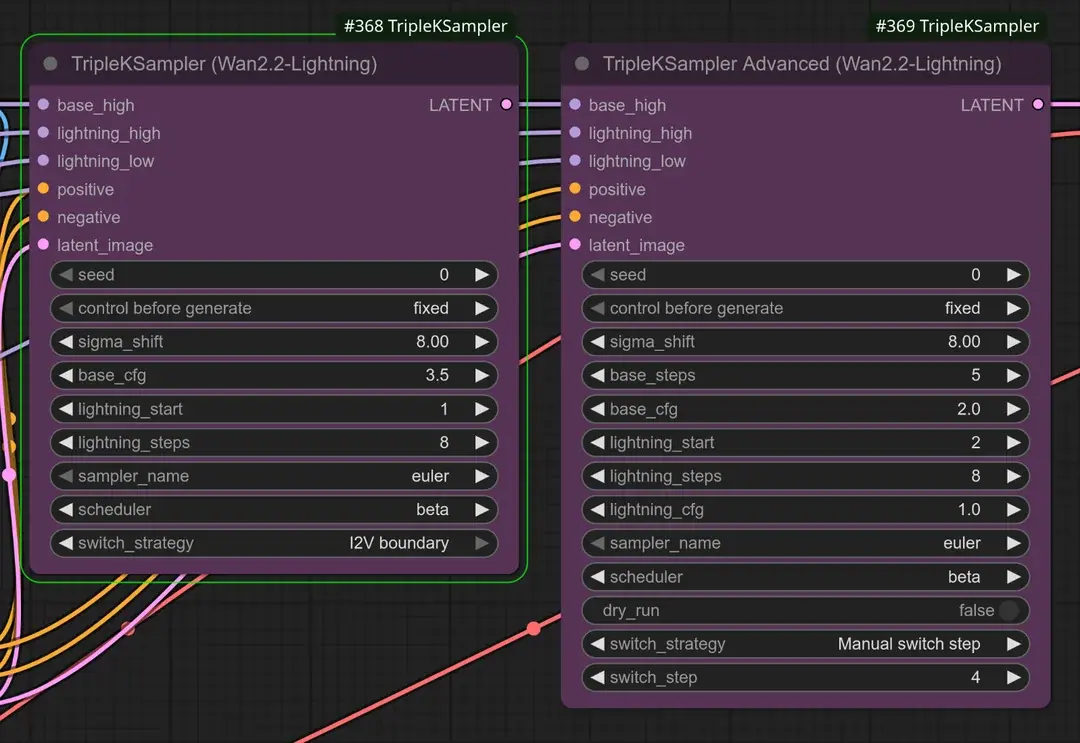Click LATENT output socket on node #368
This screenshot has width=1080, height=743.
coord(506,105)
